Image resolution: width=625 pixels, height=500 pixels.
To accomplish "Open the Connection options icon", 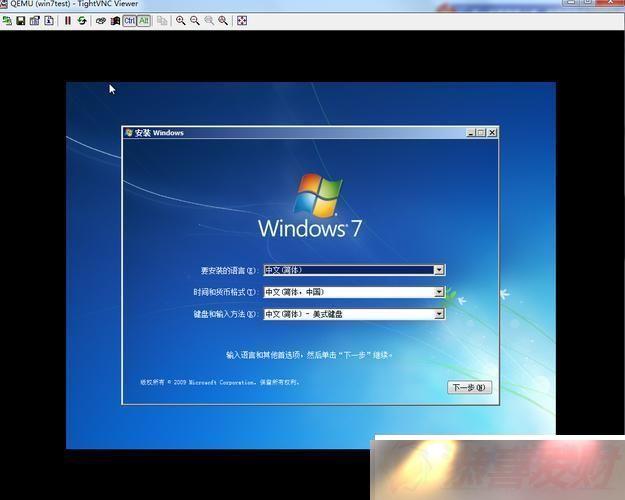I will point(35,21).
